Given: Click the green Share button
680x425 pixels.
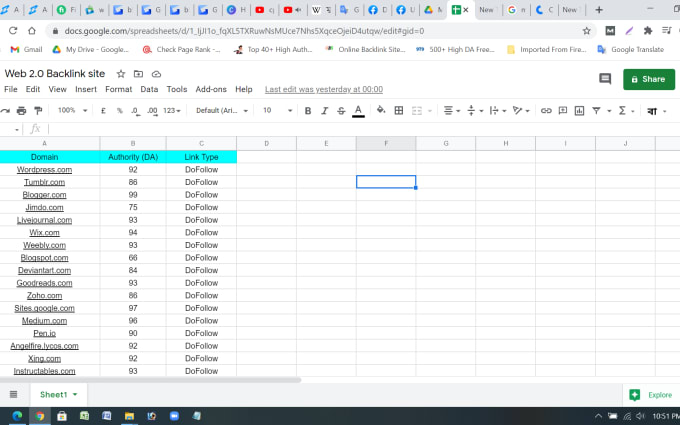Looking at the screenshot, I should 649,79.
